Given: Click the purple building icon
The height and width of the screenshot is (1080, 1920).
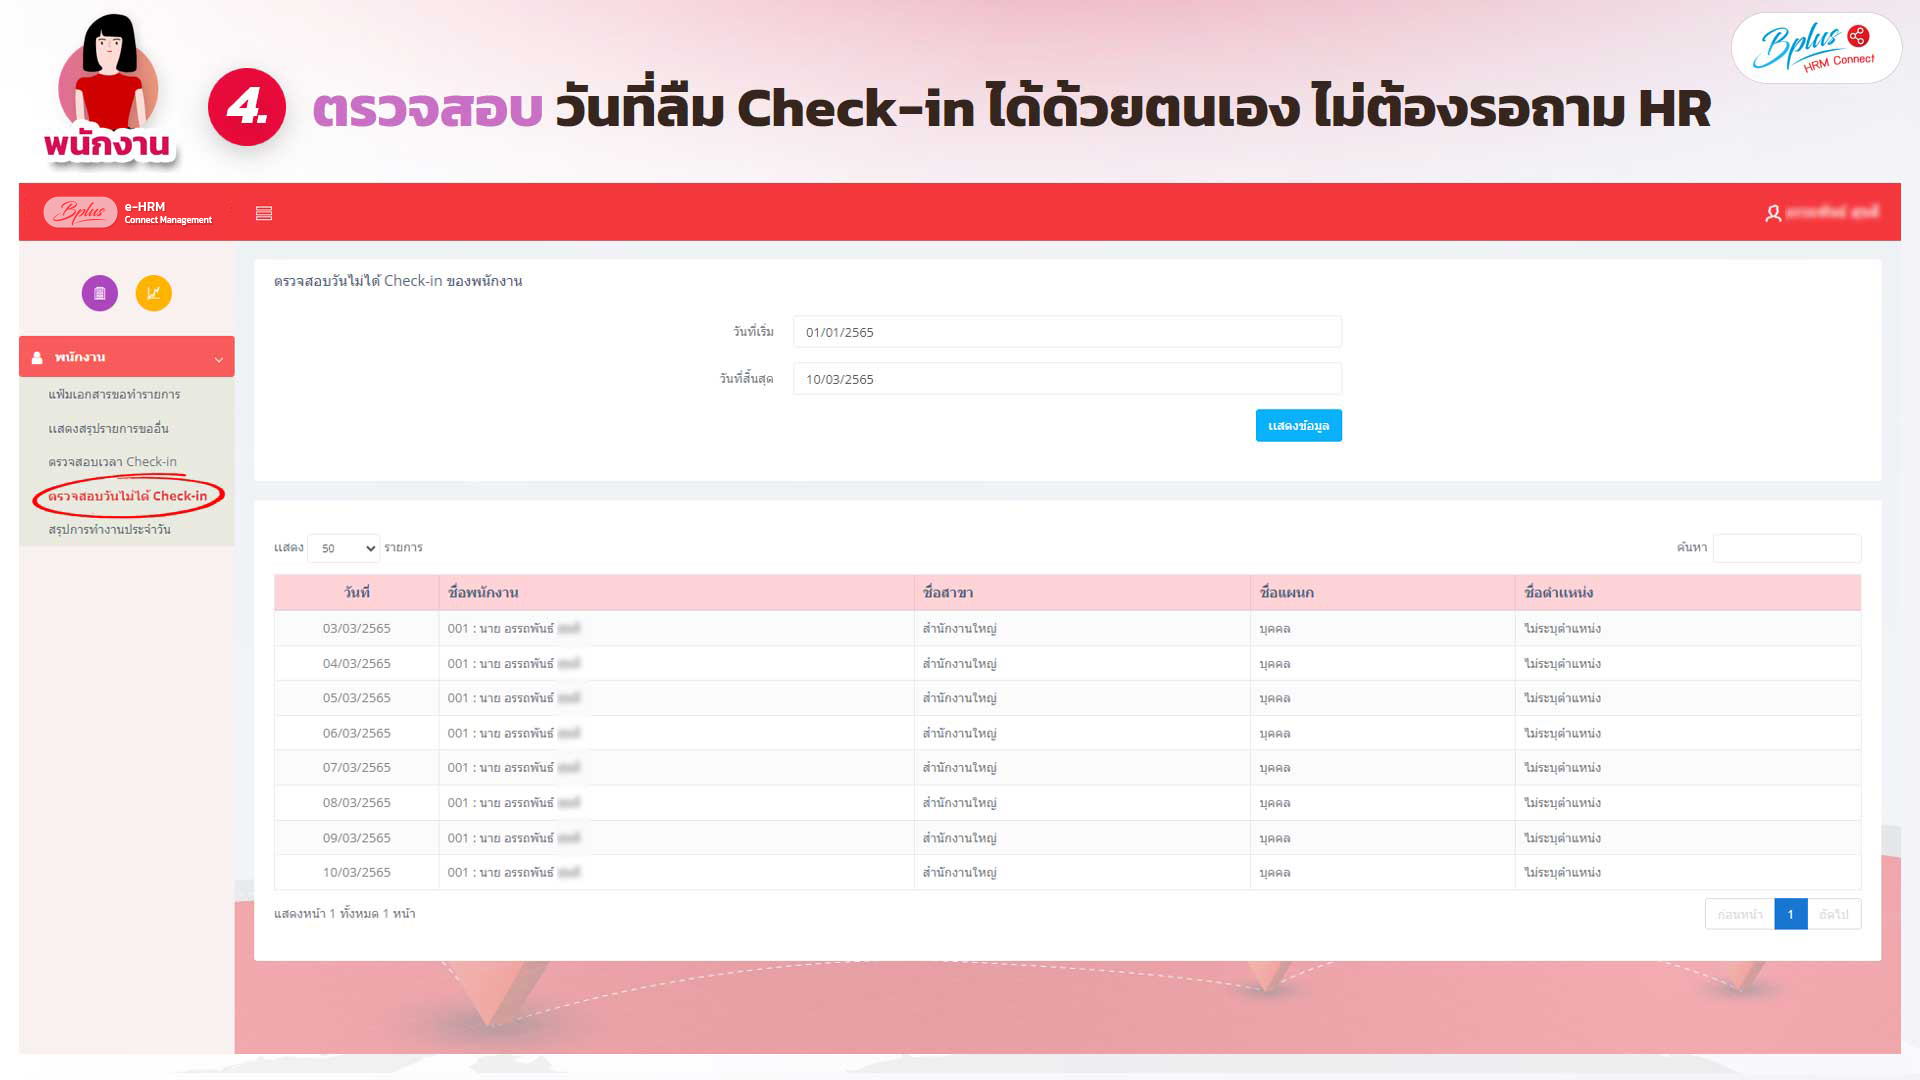Looking at the screenshot, I should 100,293.
